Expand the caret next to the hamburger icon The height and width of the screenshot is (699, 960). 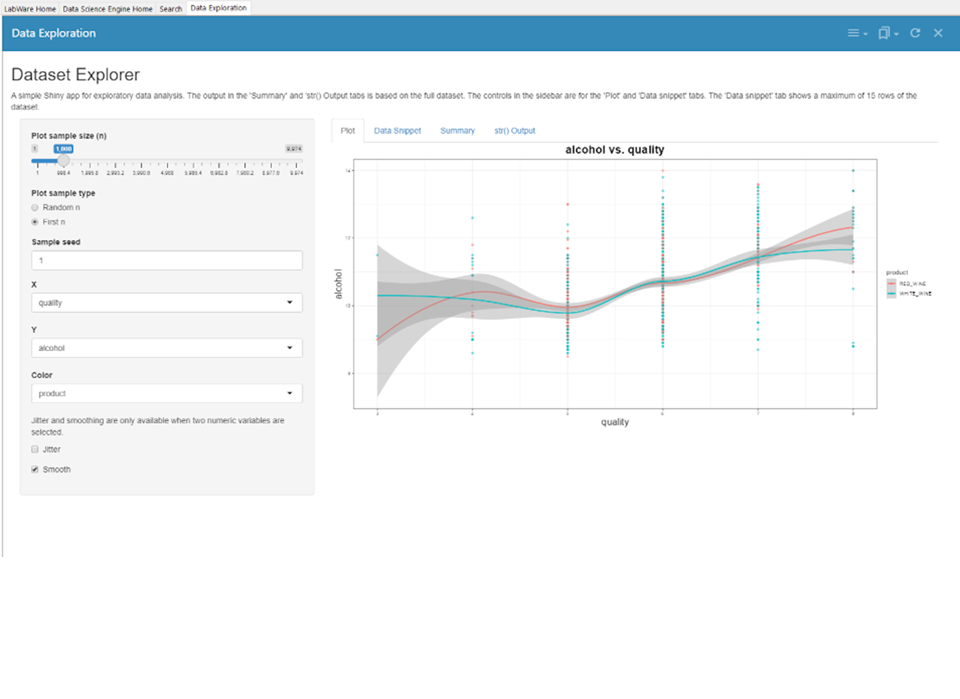click(864, 33)
